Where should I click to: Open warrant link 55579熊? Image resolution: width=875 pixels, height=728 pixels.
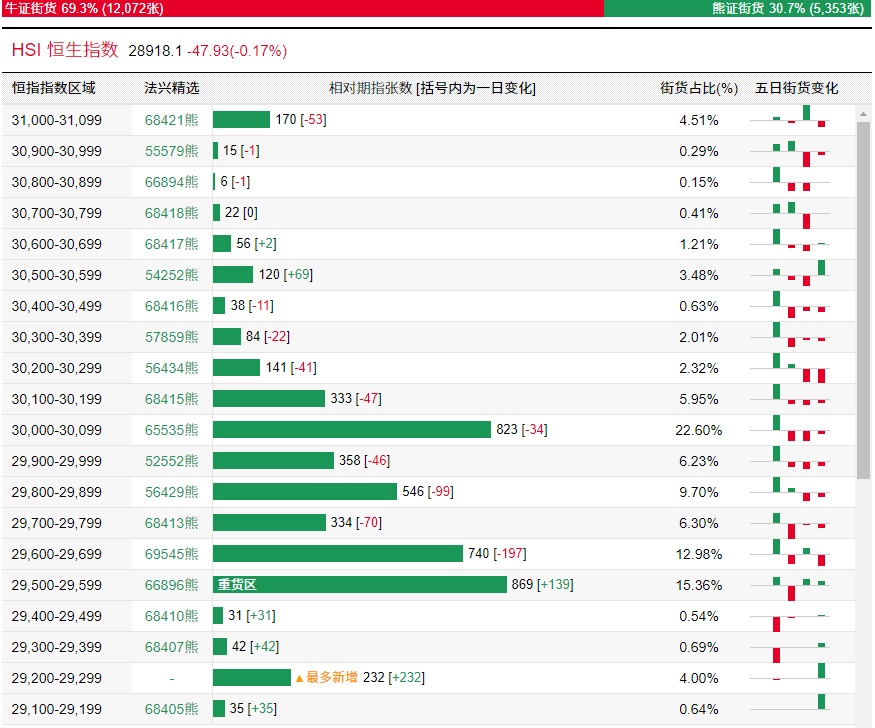[171, 151]
